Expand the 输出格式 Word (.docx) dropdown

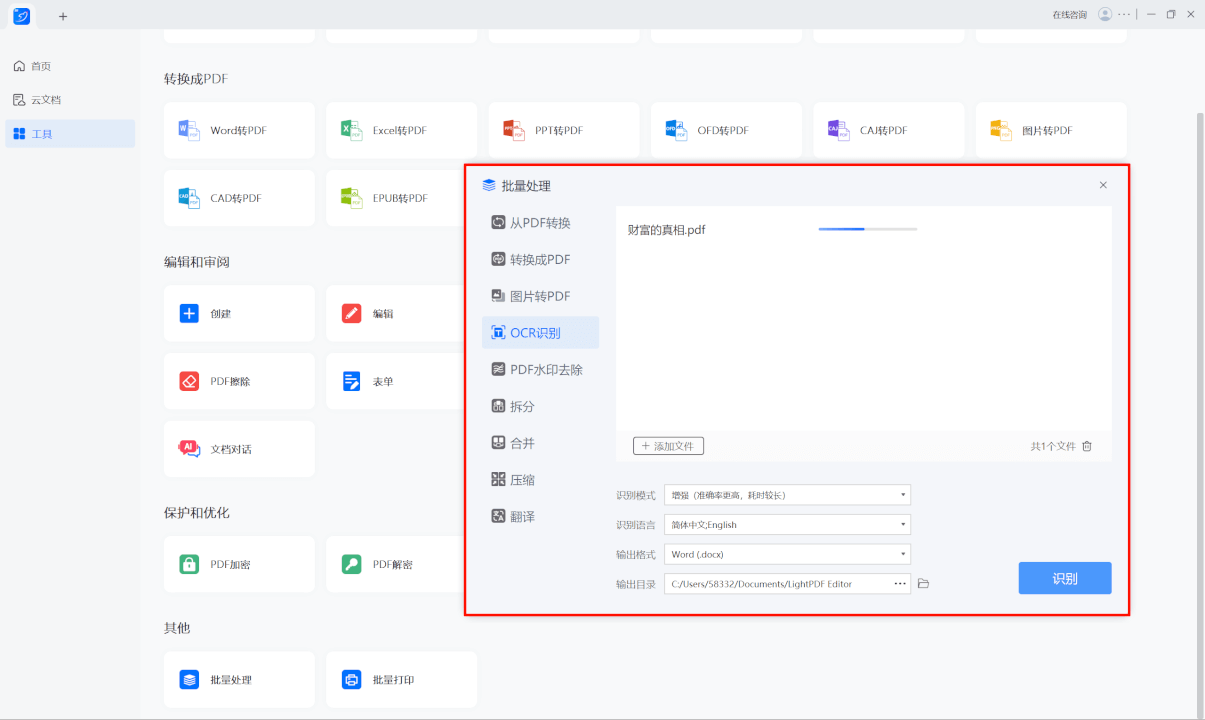[787, 554]
